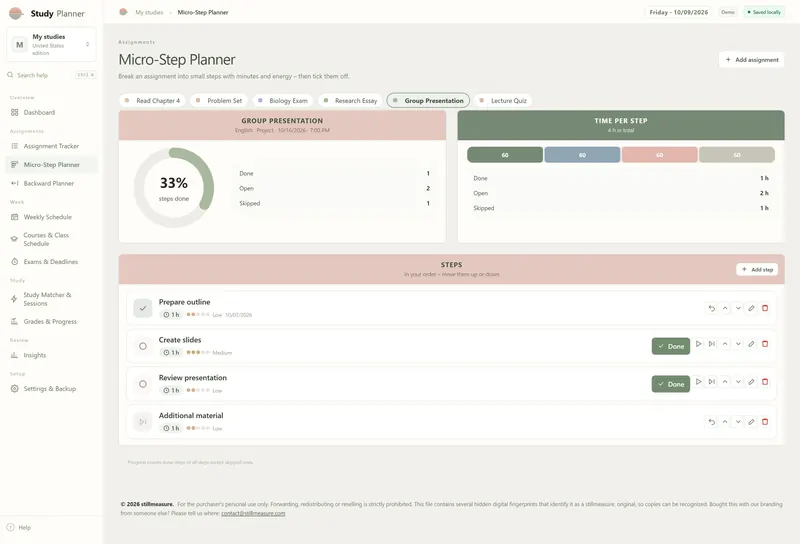Start timer for Create slides step
Viewport: 800px width, 544px height.
[698, 344]
